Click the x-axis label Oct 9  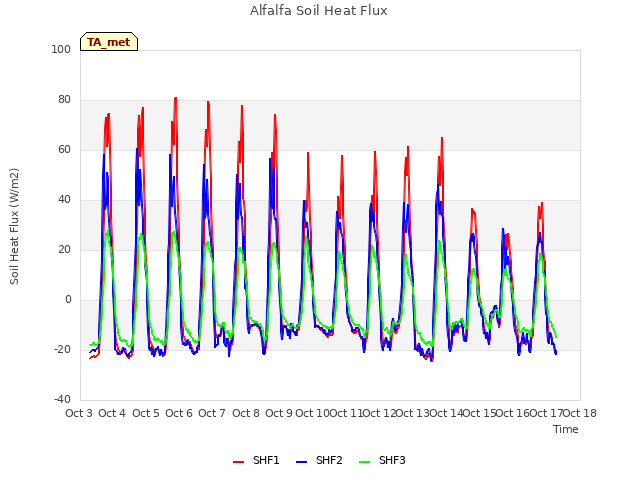pos(279,413)
